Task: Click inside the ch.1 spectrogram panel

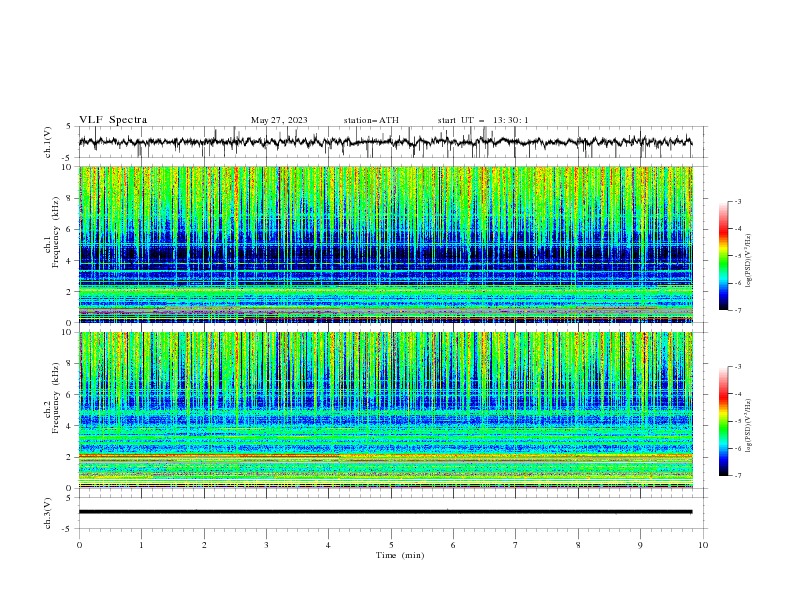Action: click(386, 244)
